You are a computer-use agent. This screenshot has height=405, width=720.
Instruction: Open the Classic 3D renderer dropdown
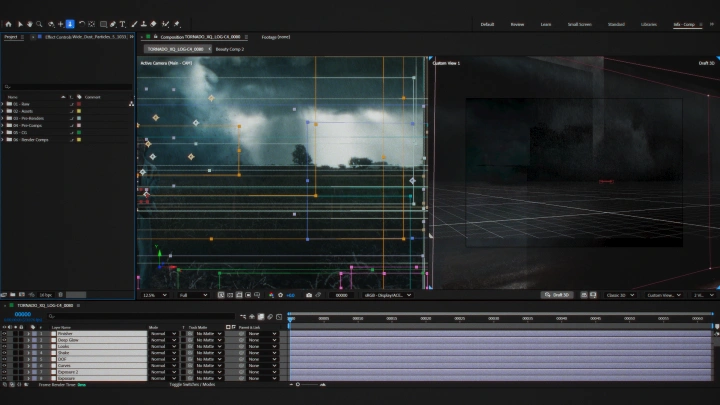point(621,295)
